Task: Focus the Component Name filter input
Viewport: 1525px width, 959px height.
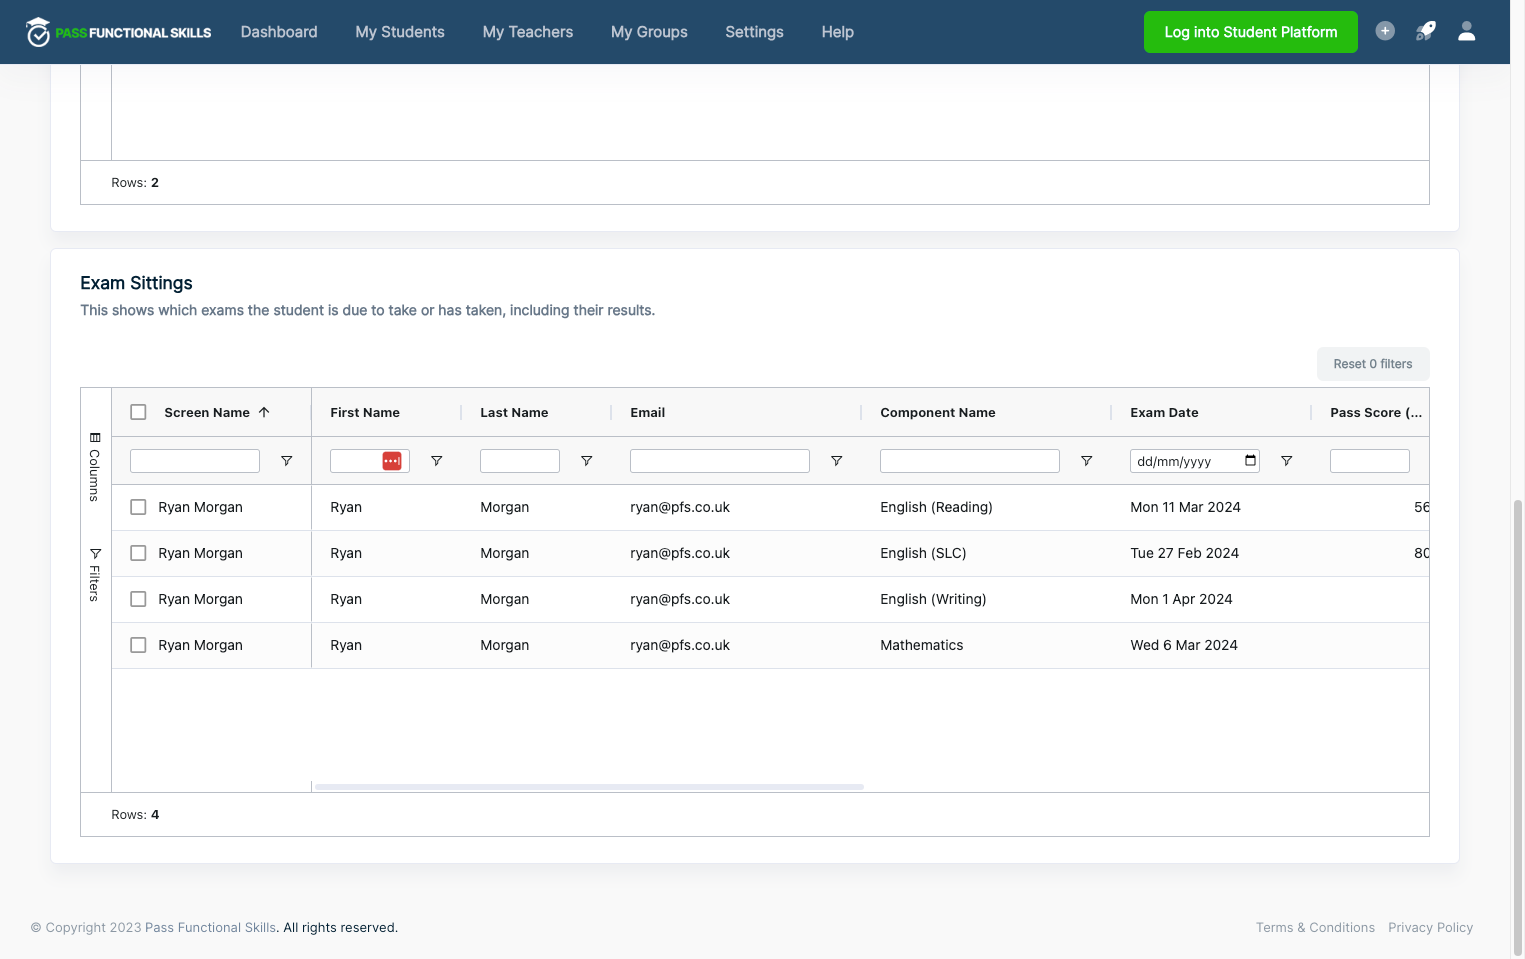Action: pos(970,461)
